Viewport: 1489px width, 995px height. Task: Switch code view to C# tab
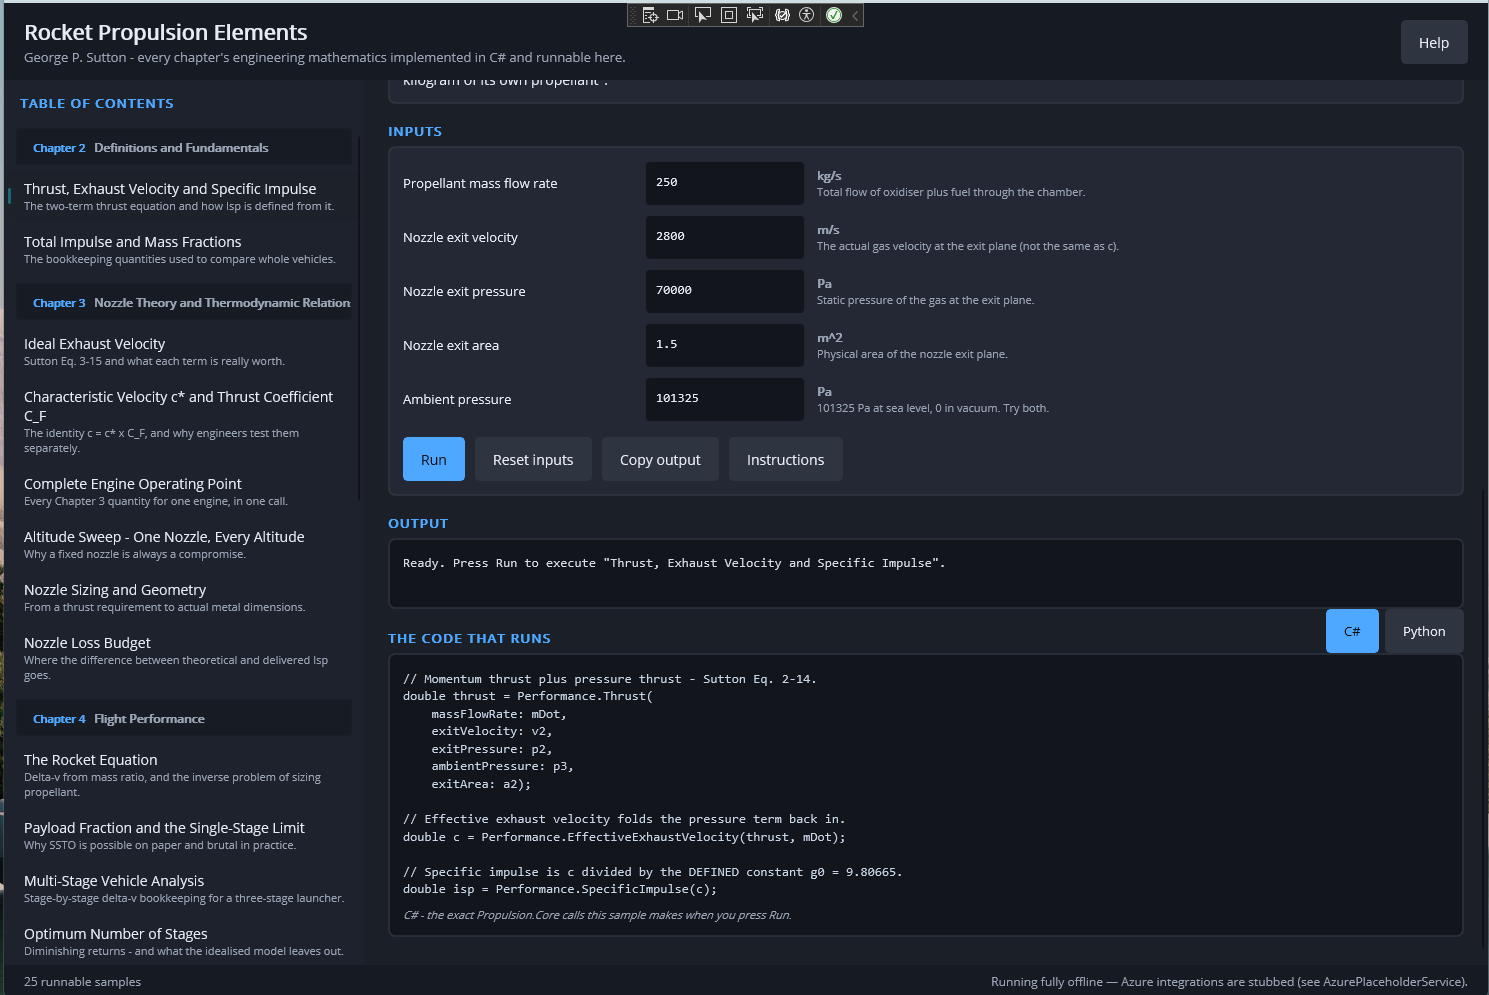pyautogui.click(x=1352, y=631)
